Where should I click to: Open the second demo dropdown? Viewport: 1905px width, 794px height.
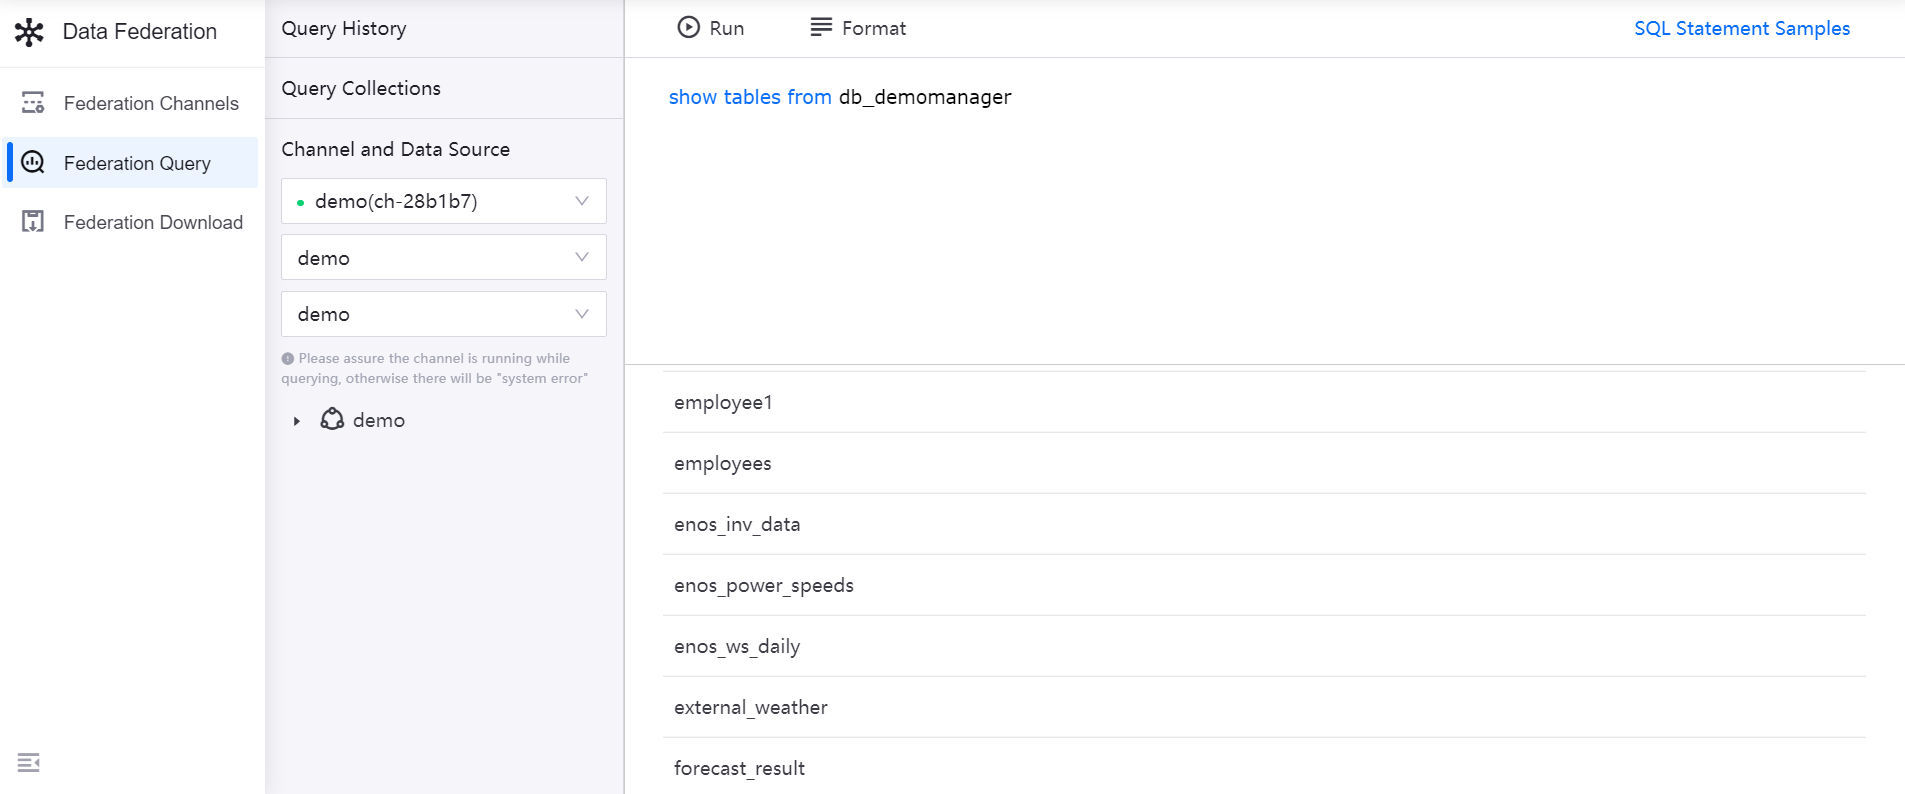443,258
